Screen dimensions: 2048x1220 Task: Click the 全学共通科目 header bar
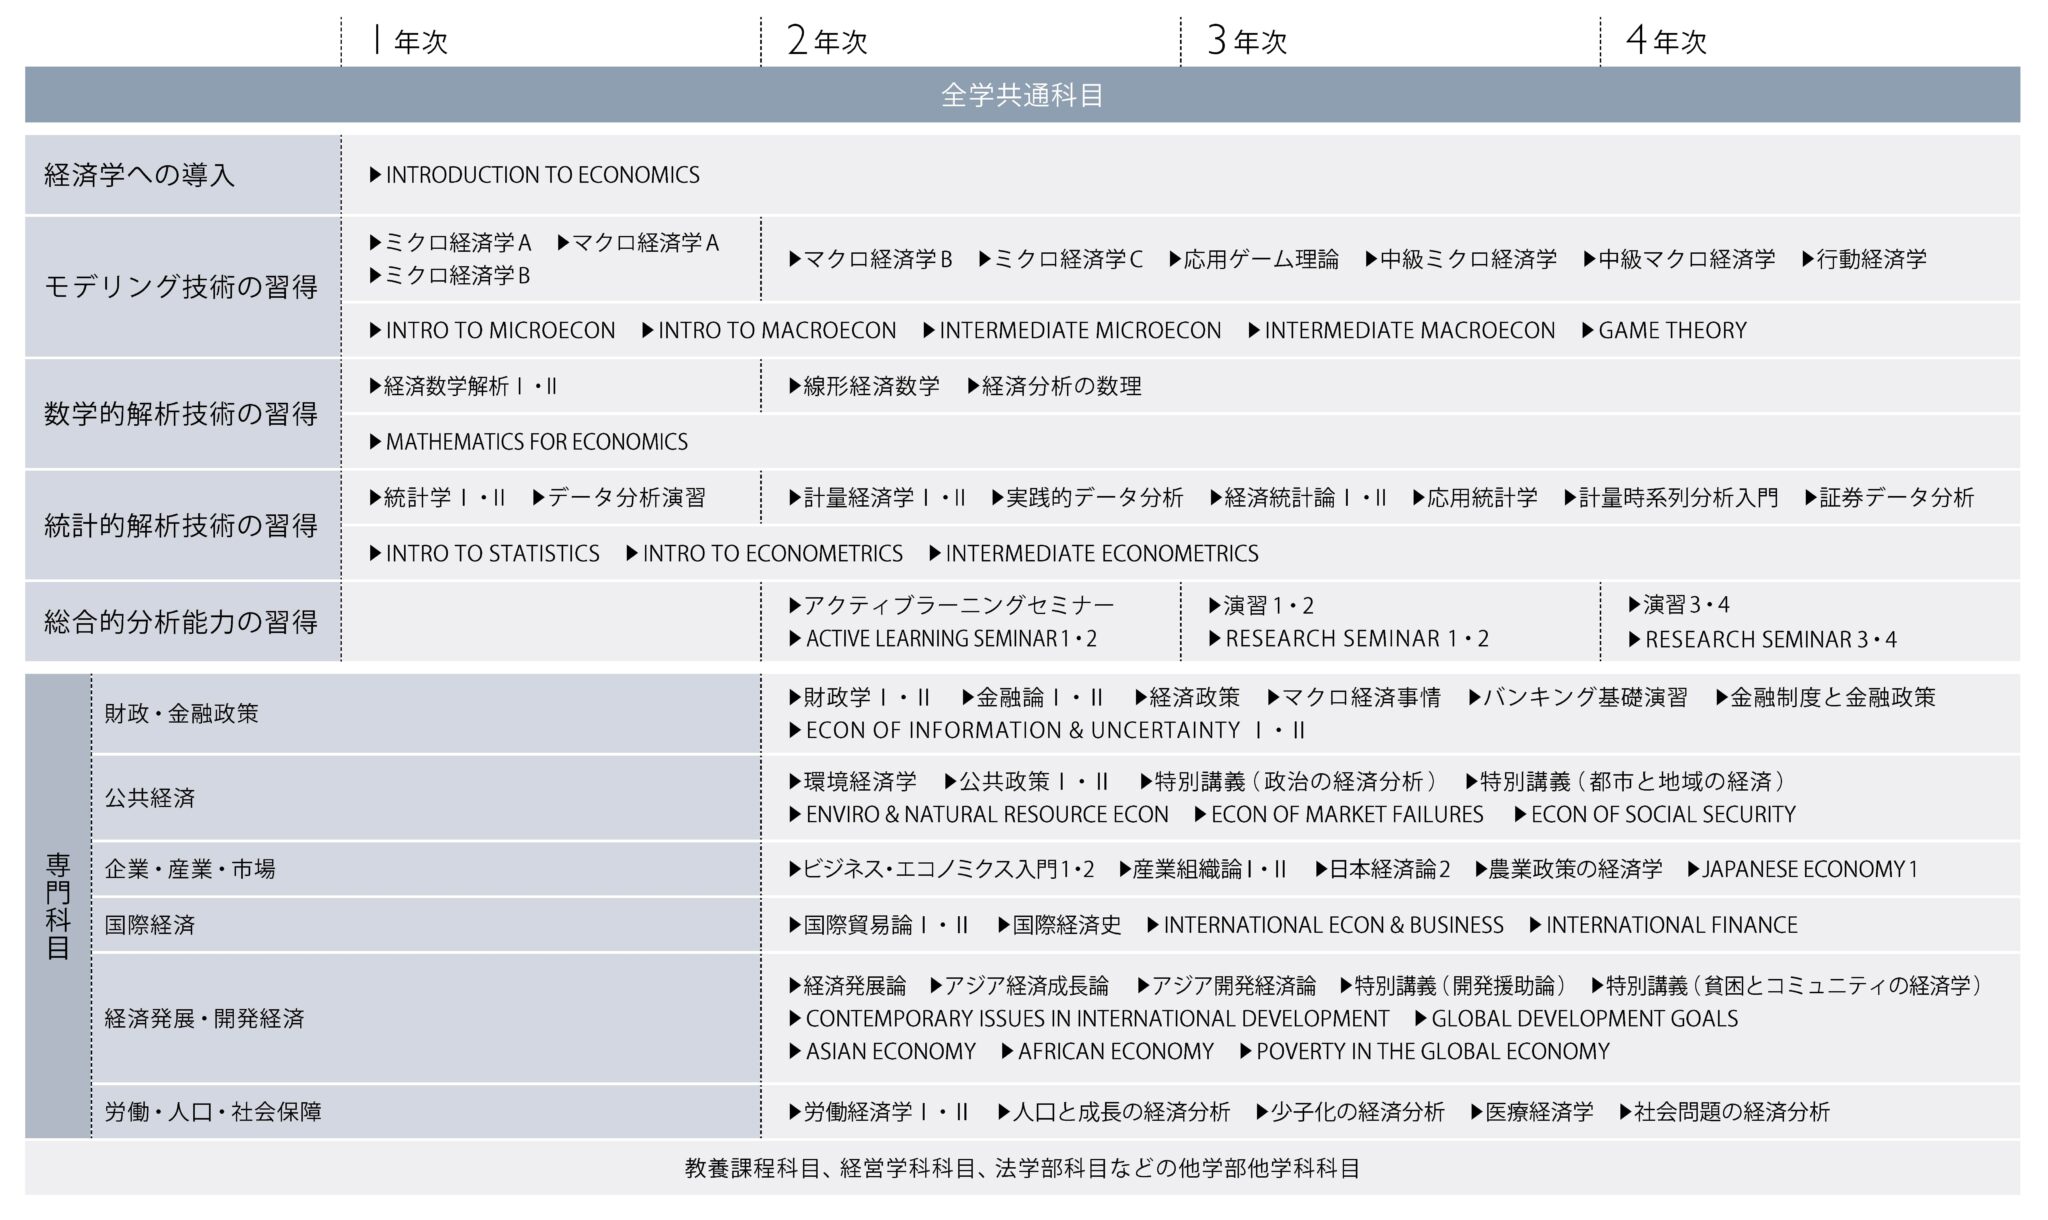tap(1022, 95)
